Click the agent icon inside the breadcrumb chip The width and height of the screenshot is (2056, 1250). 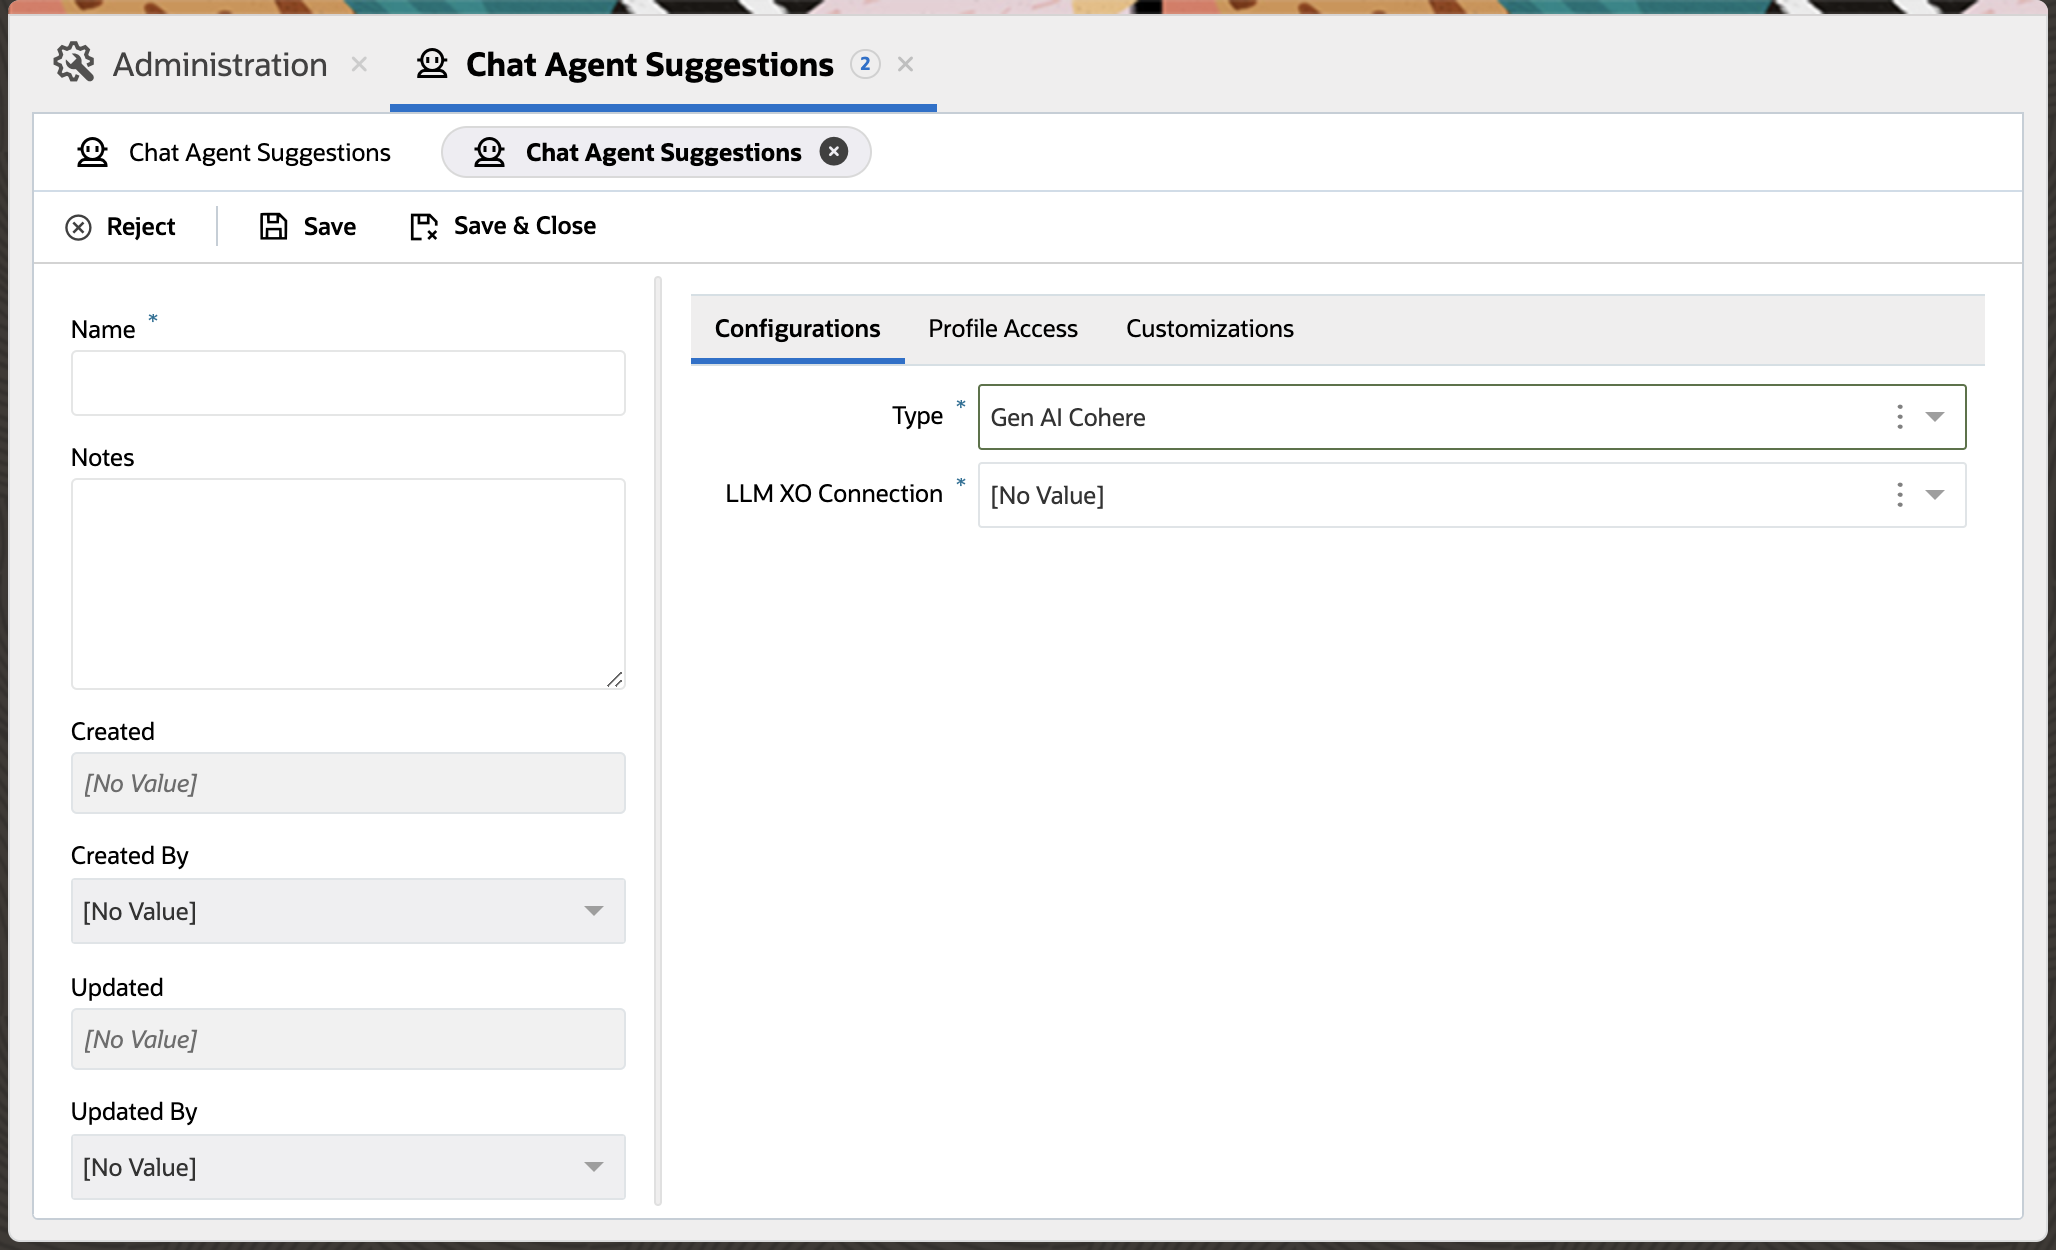[x=490, y=152]
